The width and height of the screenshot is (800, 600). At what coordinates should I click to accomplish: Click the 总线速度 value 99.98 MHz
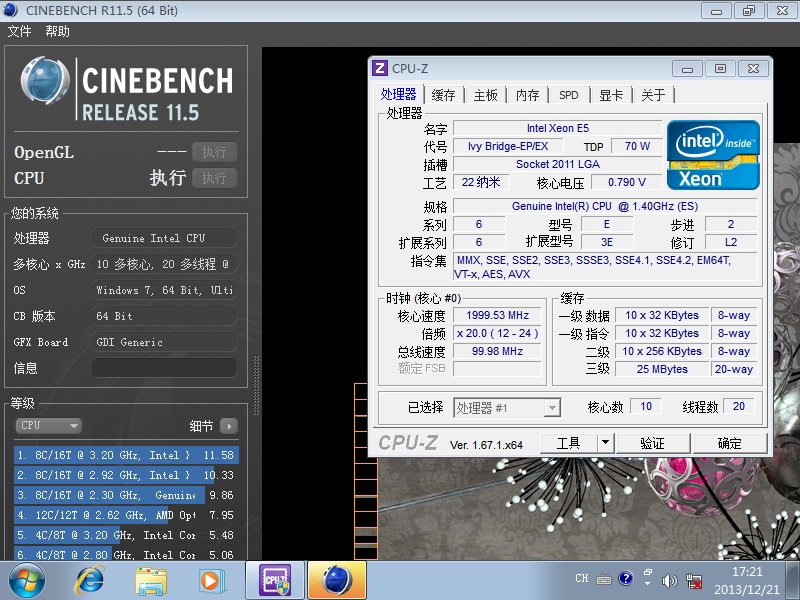click(x=497, y=351)
